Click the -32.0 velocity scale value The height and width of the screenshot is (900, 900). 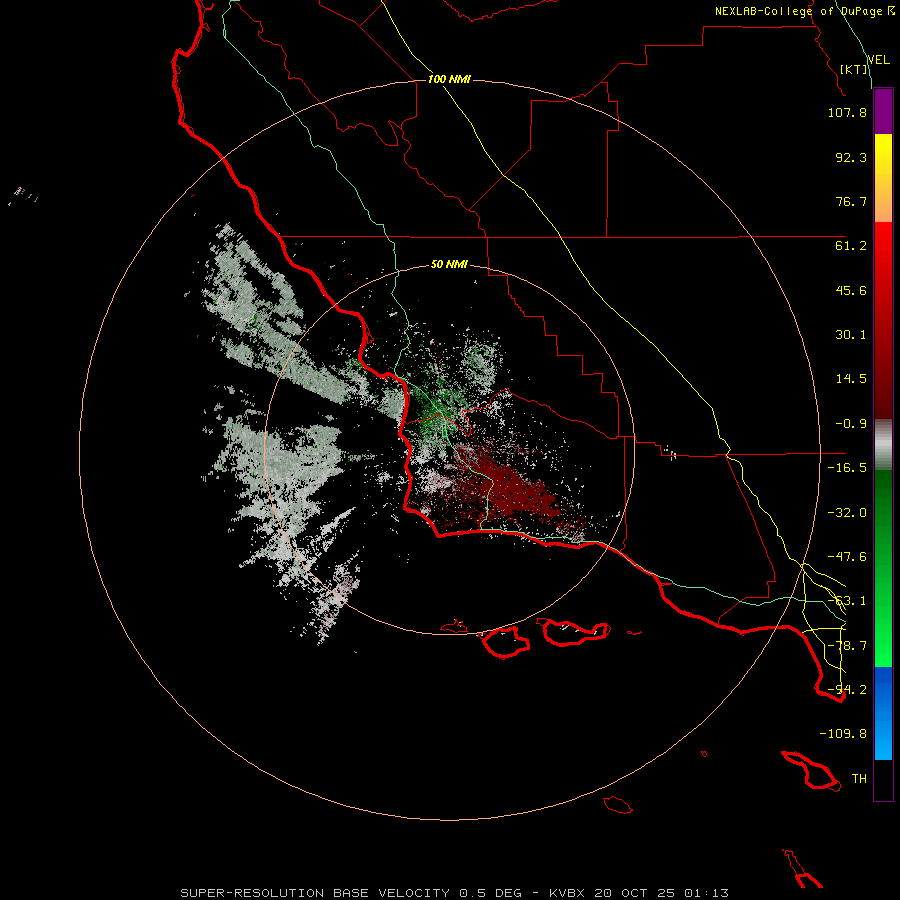[x=847, y=513]
